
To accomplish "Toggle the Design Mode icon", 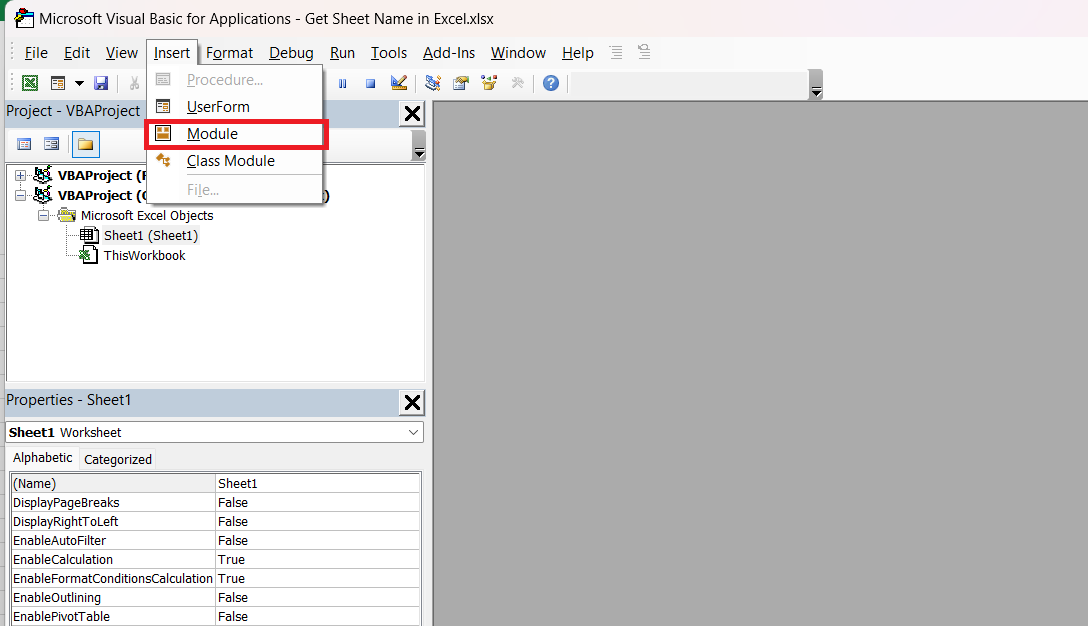I will pyautogui.click(x=399, y=83).
